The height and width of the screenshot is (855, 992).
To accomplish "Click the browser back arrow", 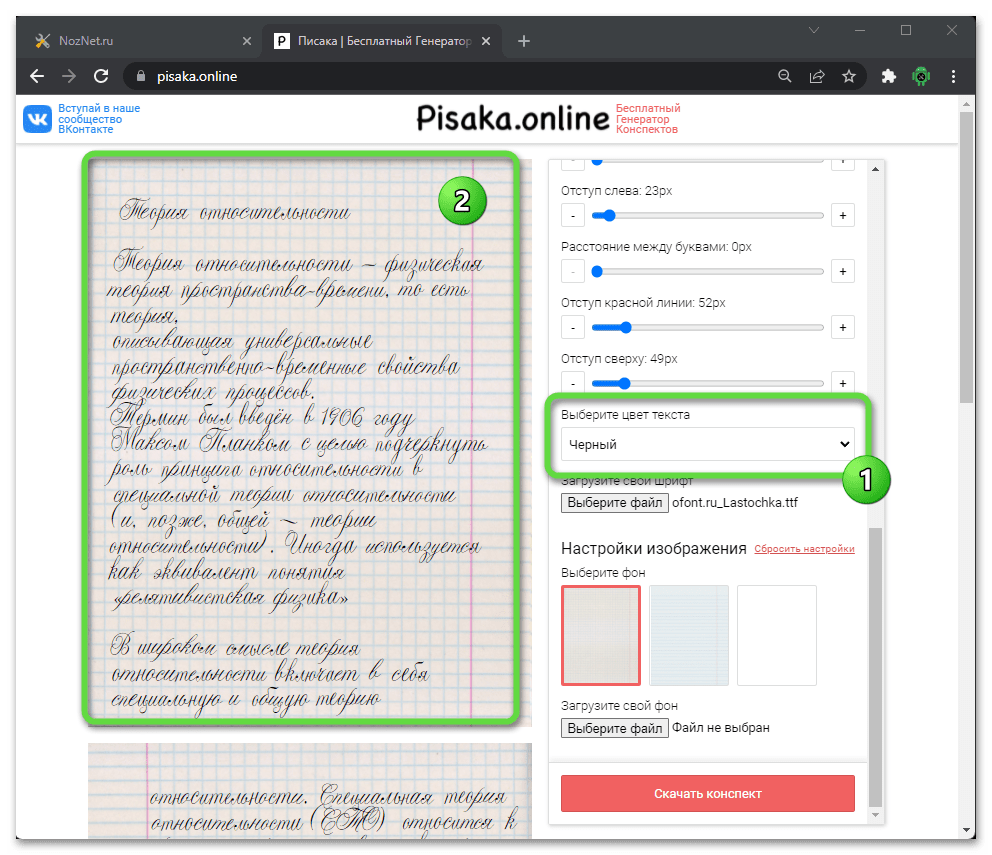I will pos(37,76).
